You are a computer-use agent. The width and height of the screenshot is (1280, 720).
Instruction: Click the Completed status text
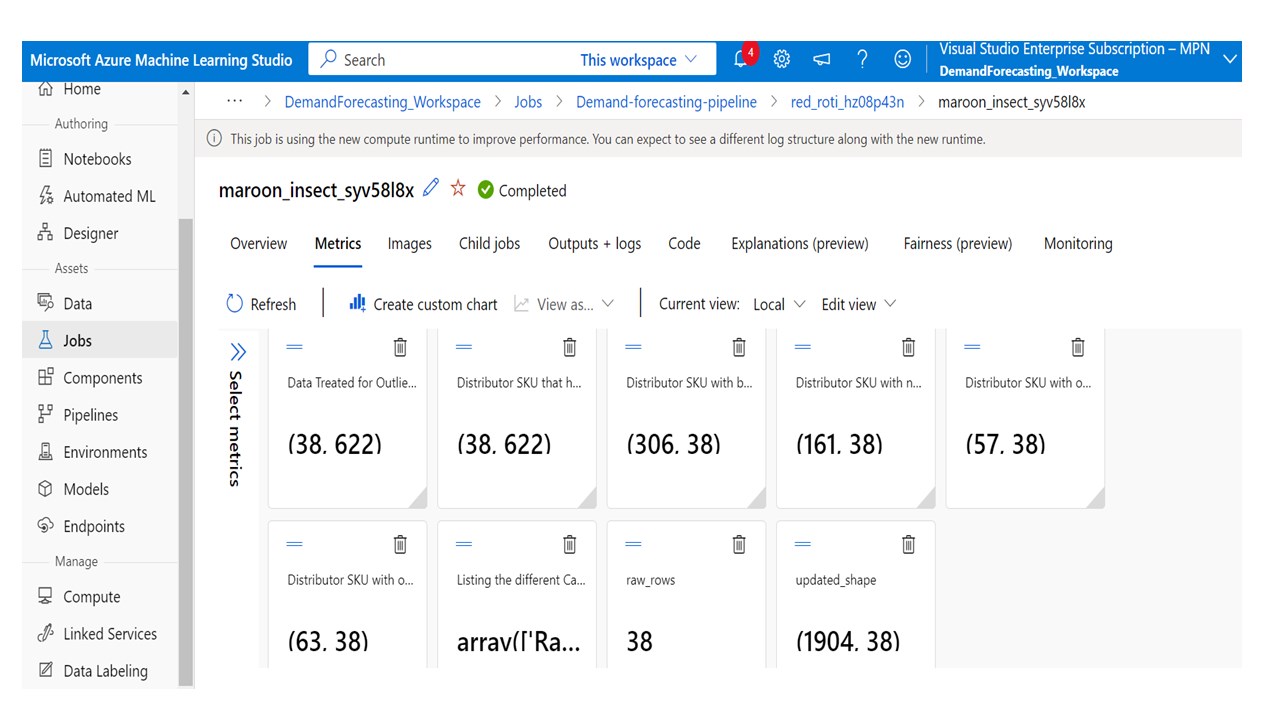(533, 191)
